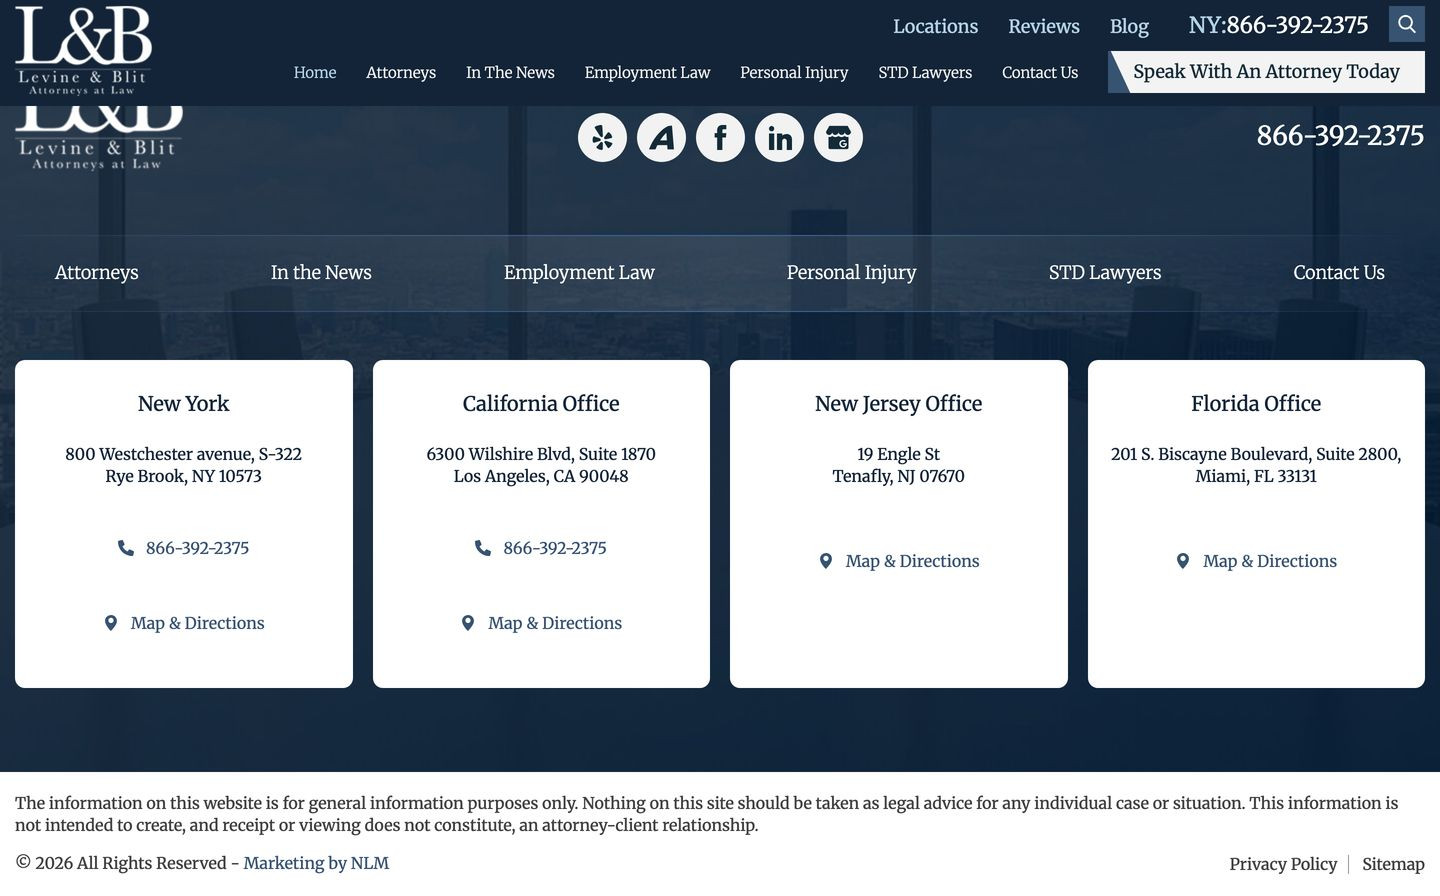Open the LinkedIn social icon
1440x896 pixels.
click(x=779, y=138)
